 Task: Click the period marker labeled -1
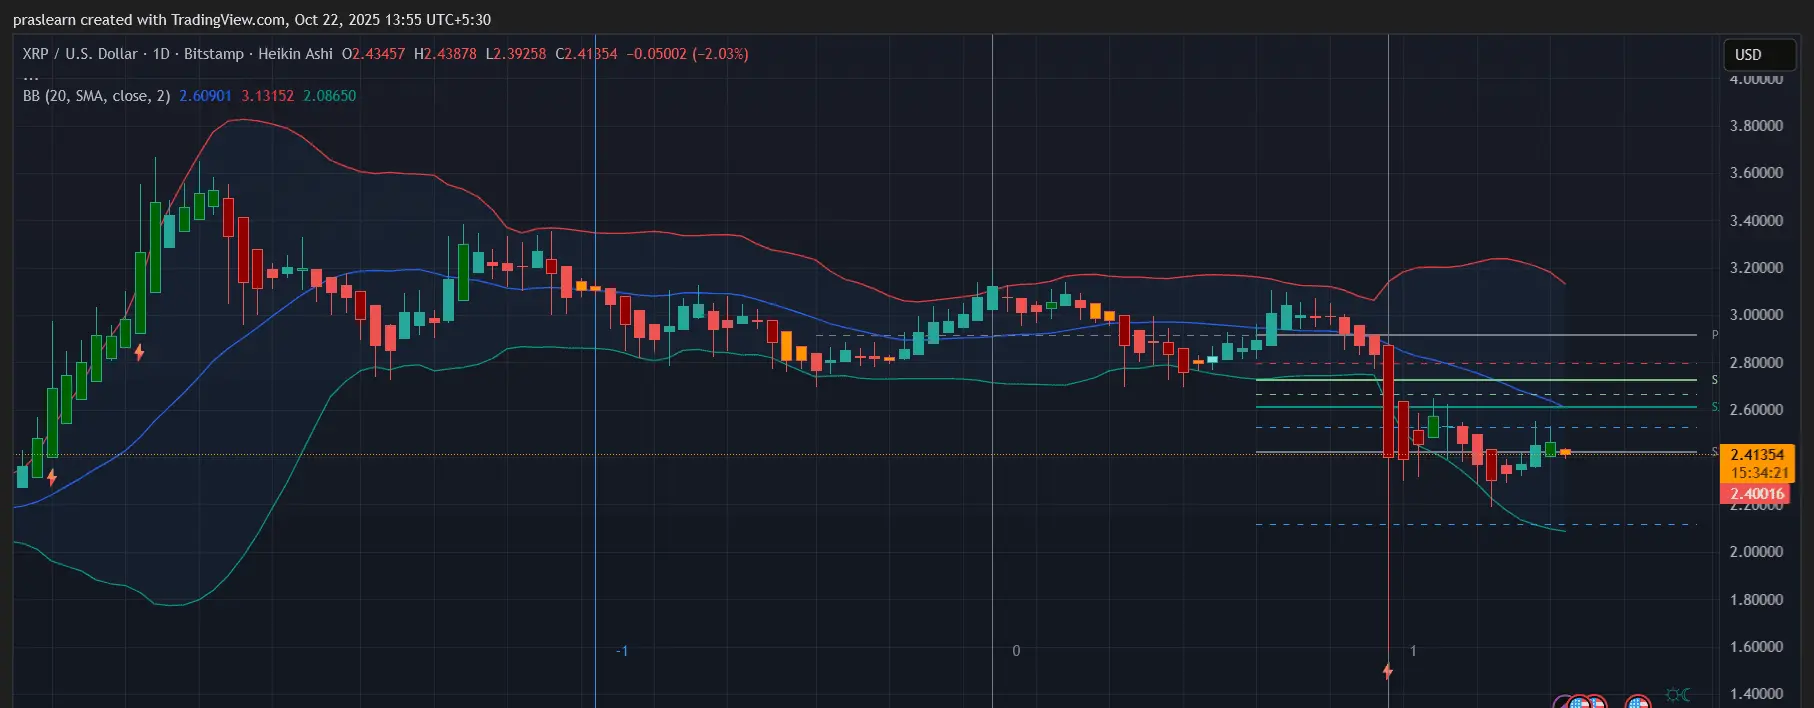[622, 651]
